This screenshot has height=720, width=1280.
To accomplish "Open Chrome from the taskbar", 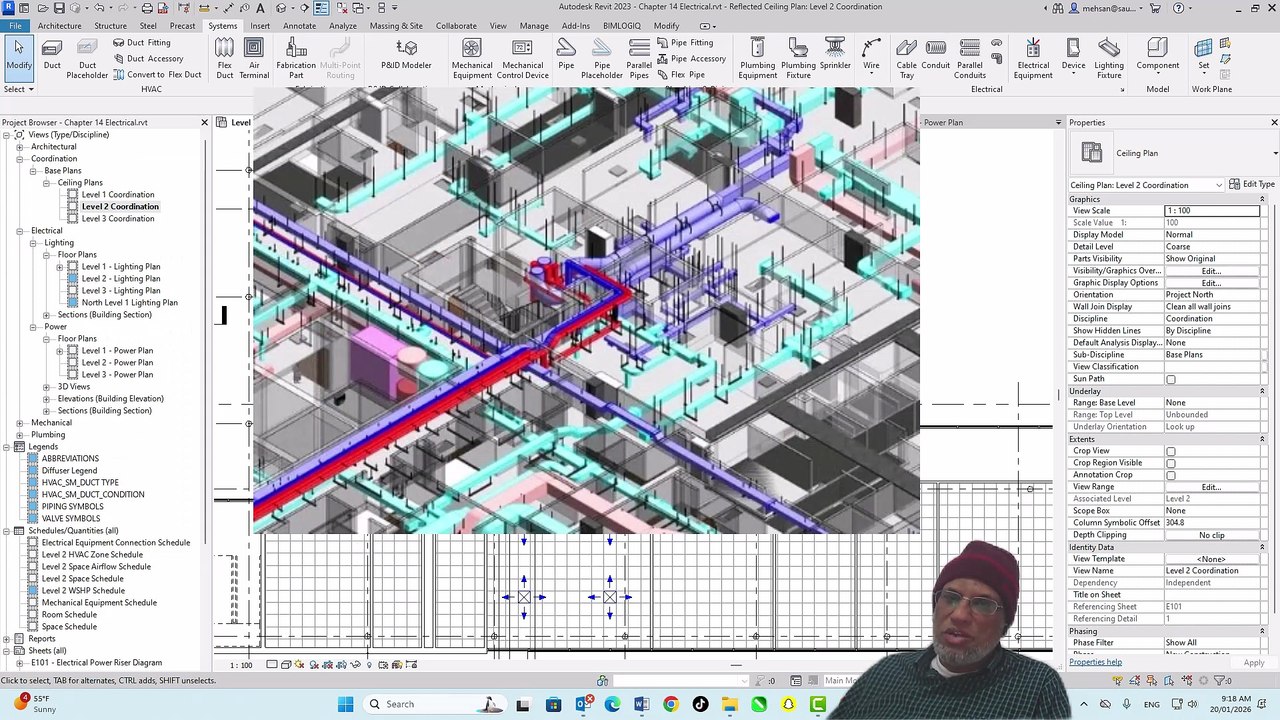I will [x=670, y=704].
